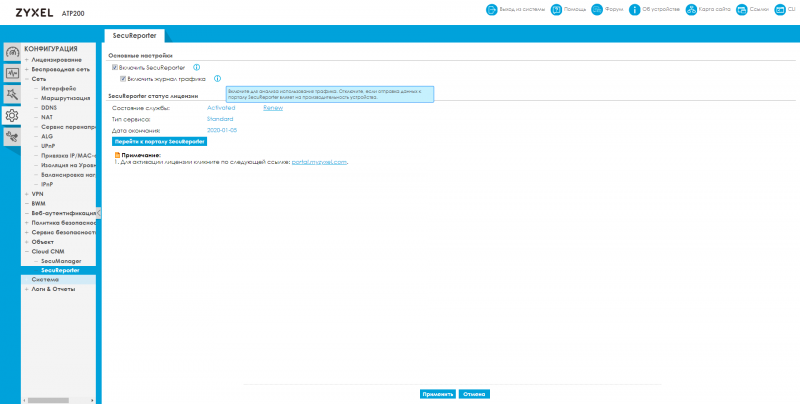
Task: Collapse the navigation panel with the arrow handle
Action: coord(98,213)
